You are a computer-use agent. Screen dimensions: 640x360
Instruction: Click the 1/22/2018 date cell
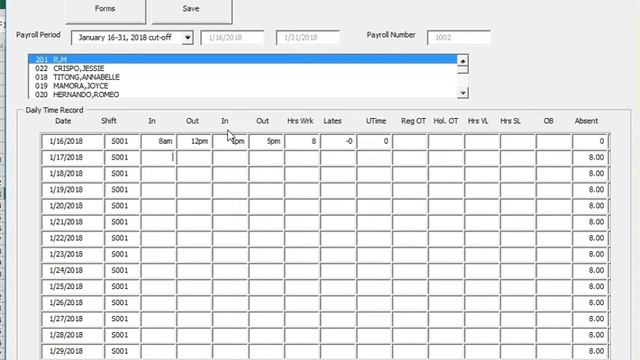pos(72,238)
